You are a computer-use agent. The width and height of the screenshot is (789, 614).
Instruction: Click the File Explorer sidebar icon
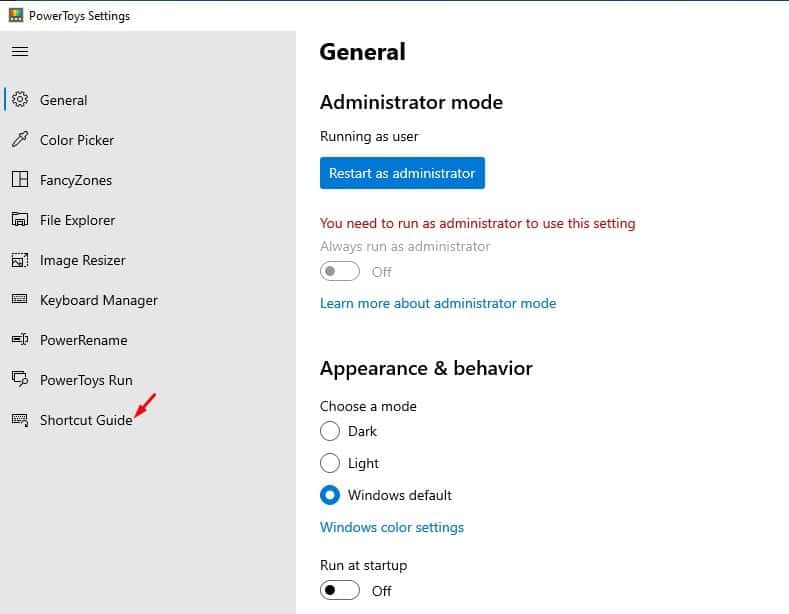click(x=20, y=219)
